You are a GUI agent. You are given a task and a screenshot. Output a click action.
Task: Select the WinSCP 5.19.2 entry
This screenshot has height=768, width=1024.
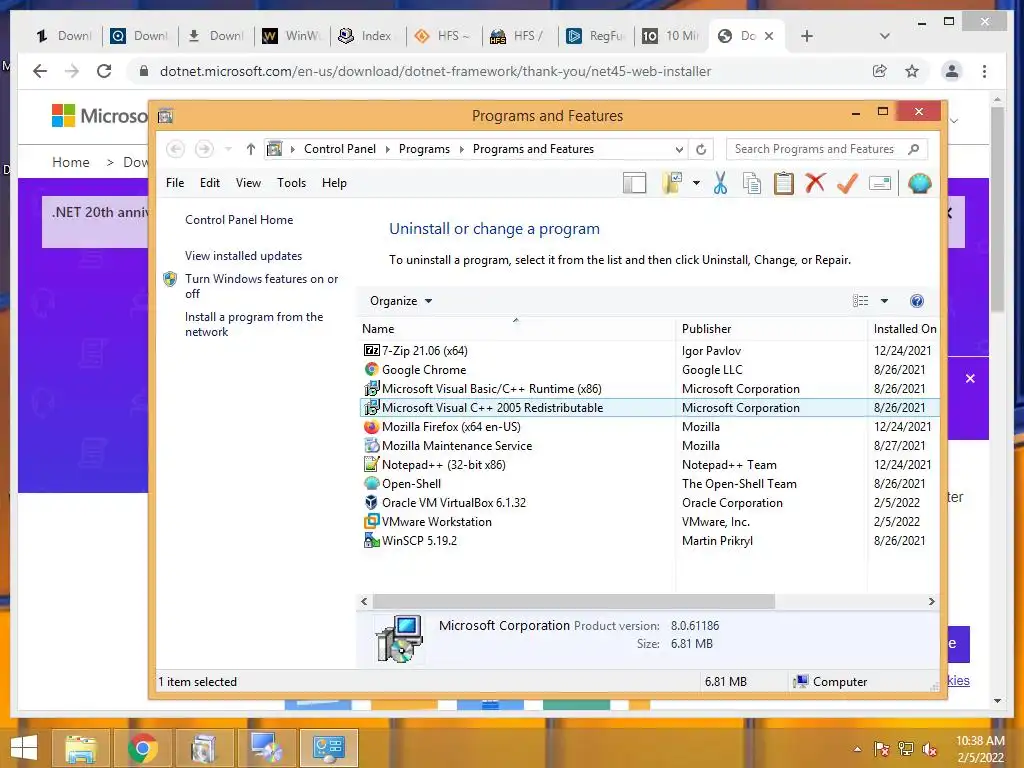[x=649, y=541]
